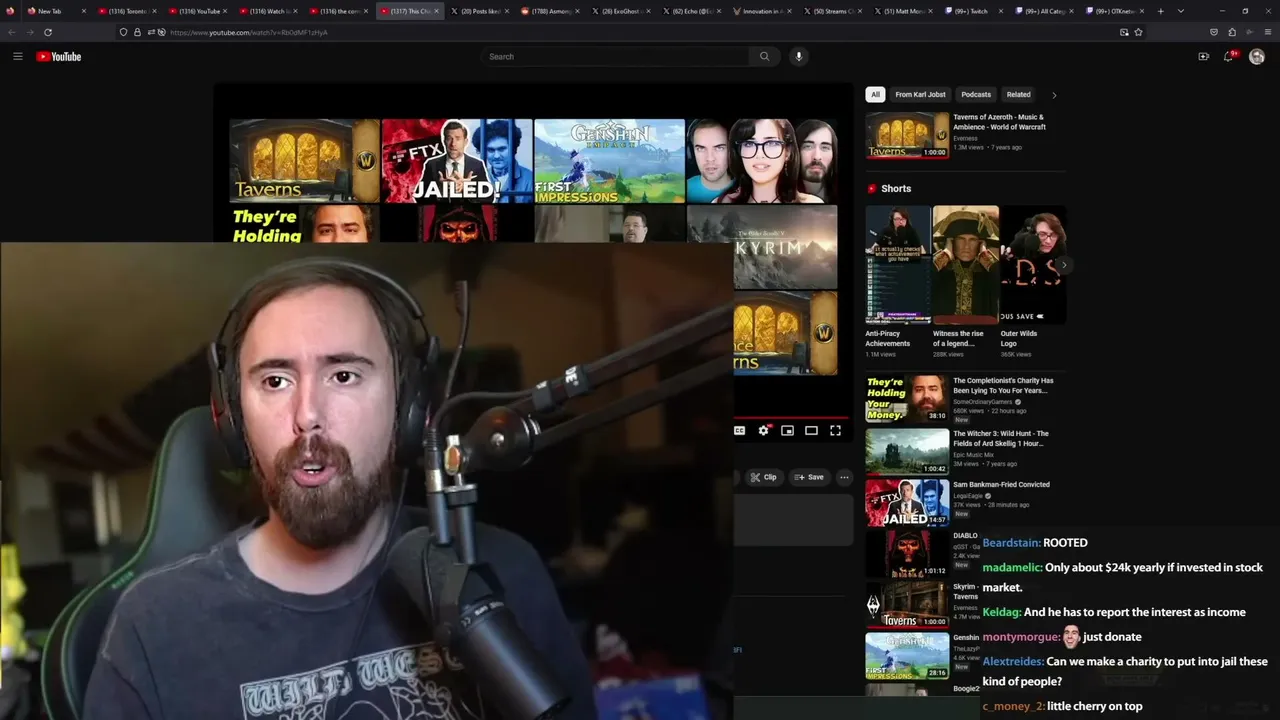
Task: Click Alextreides' chat username
Action: tap(1013, 662)
